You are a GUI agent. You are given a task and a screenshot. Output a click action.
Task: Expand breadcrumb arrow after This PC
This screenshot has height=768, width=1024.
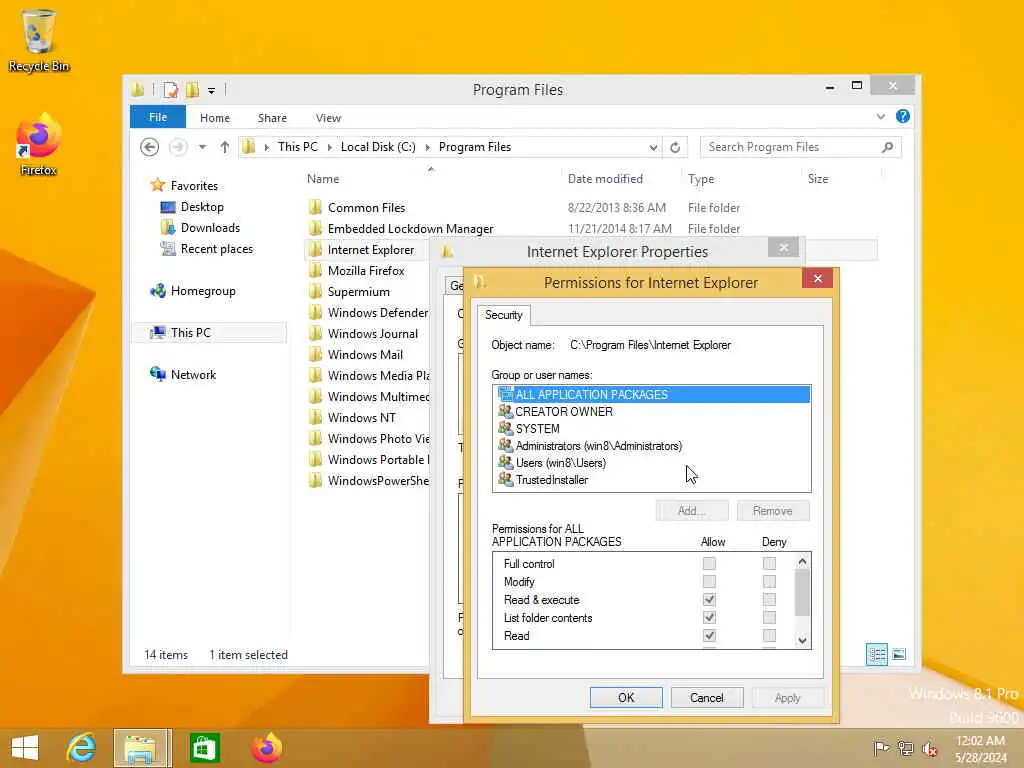point(329,148)
